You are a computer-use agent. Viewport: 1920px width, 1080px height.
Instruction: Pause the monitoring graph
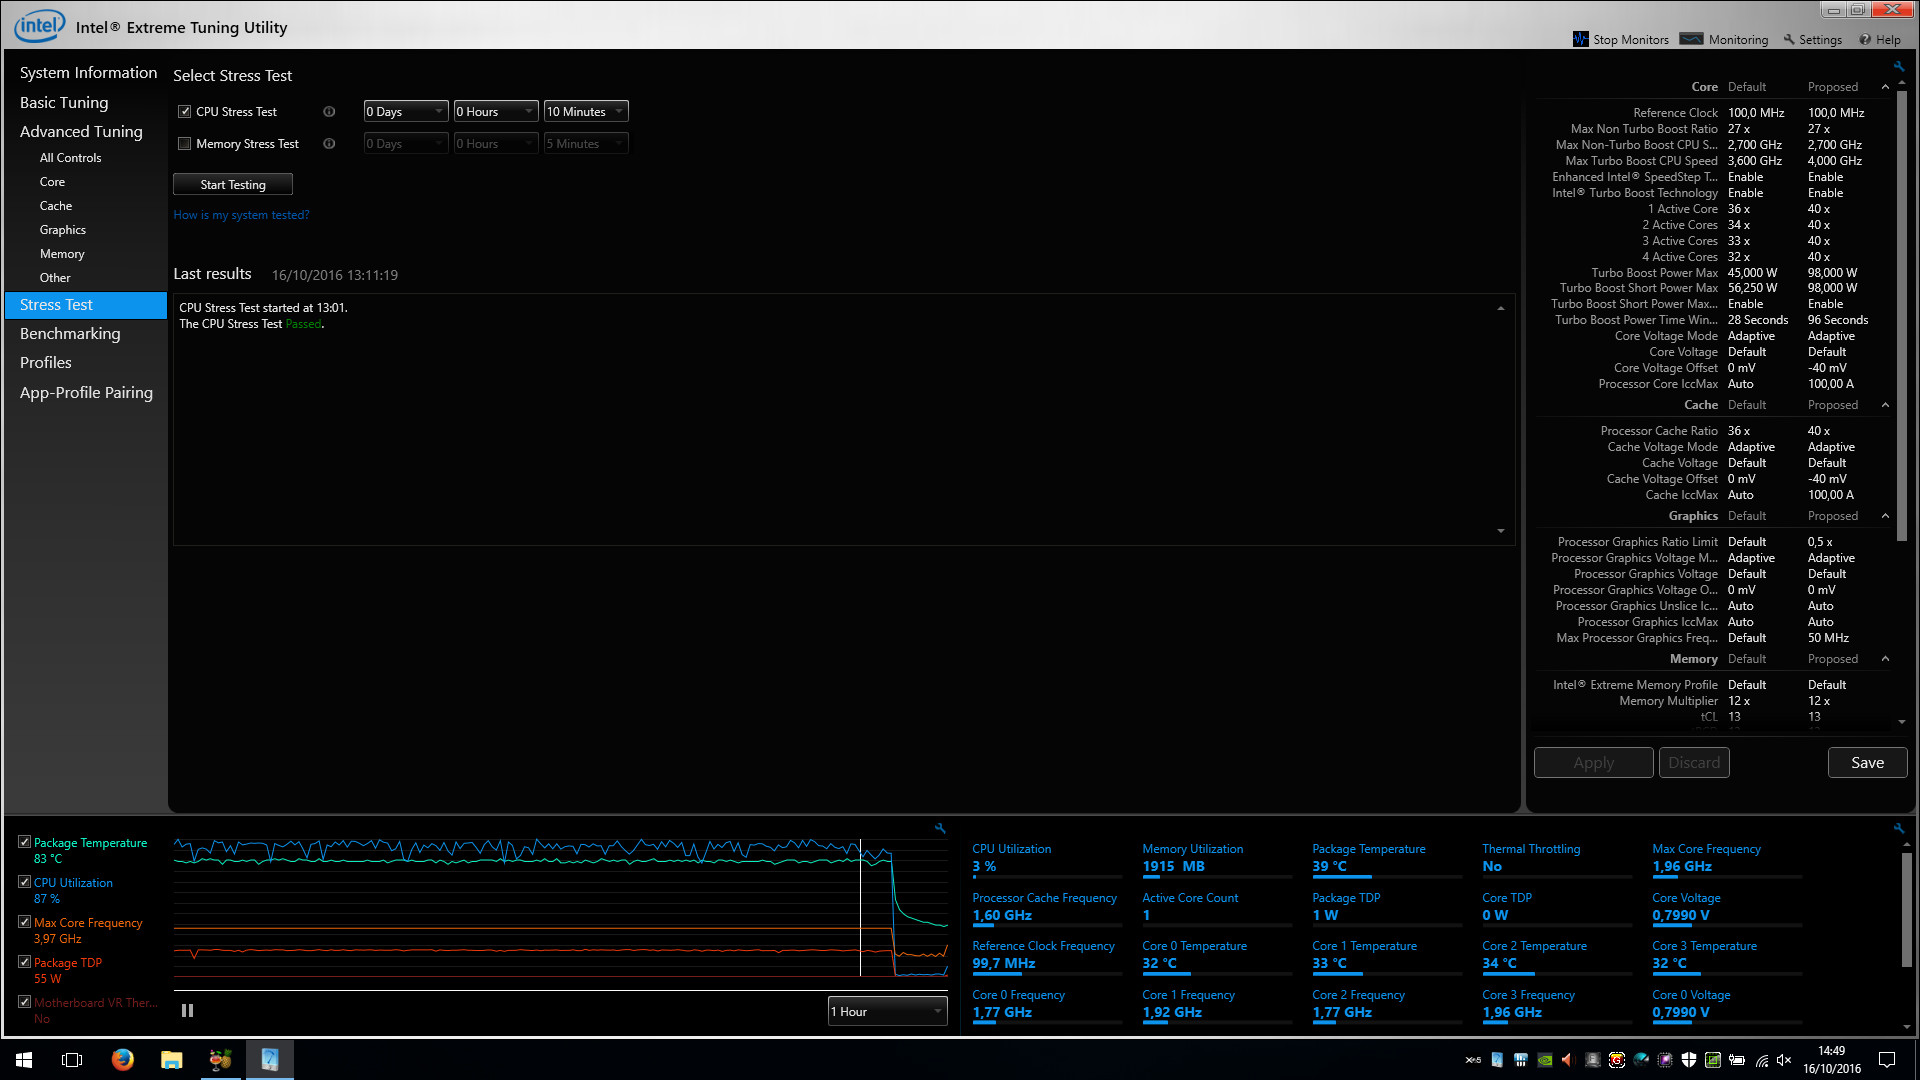coord(187,1011)
